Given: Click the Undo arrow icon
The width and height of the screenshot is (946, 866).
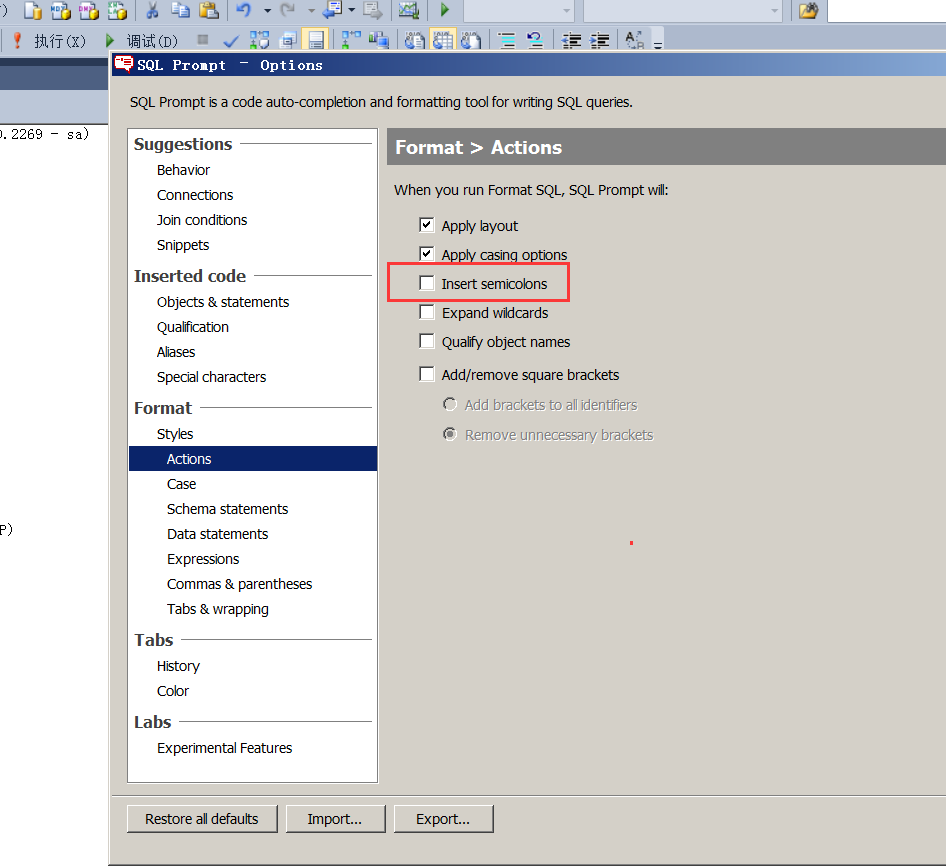Looking at the screenshot, I should (x=244, y=10).
